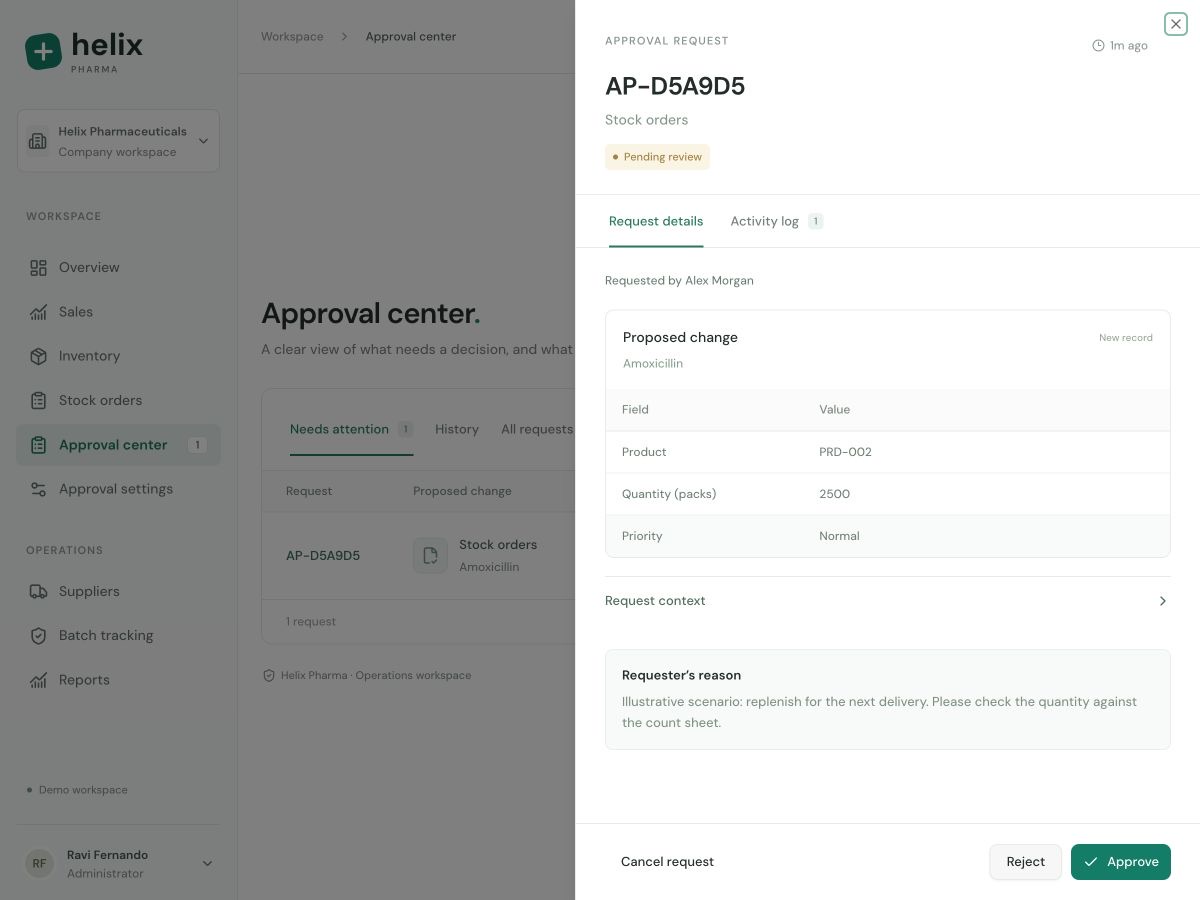1200x900 pixels.
Task: Click the 1 request footer text
Action: coord(311,622)
